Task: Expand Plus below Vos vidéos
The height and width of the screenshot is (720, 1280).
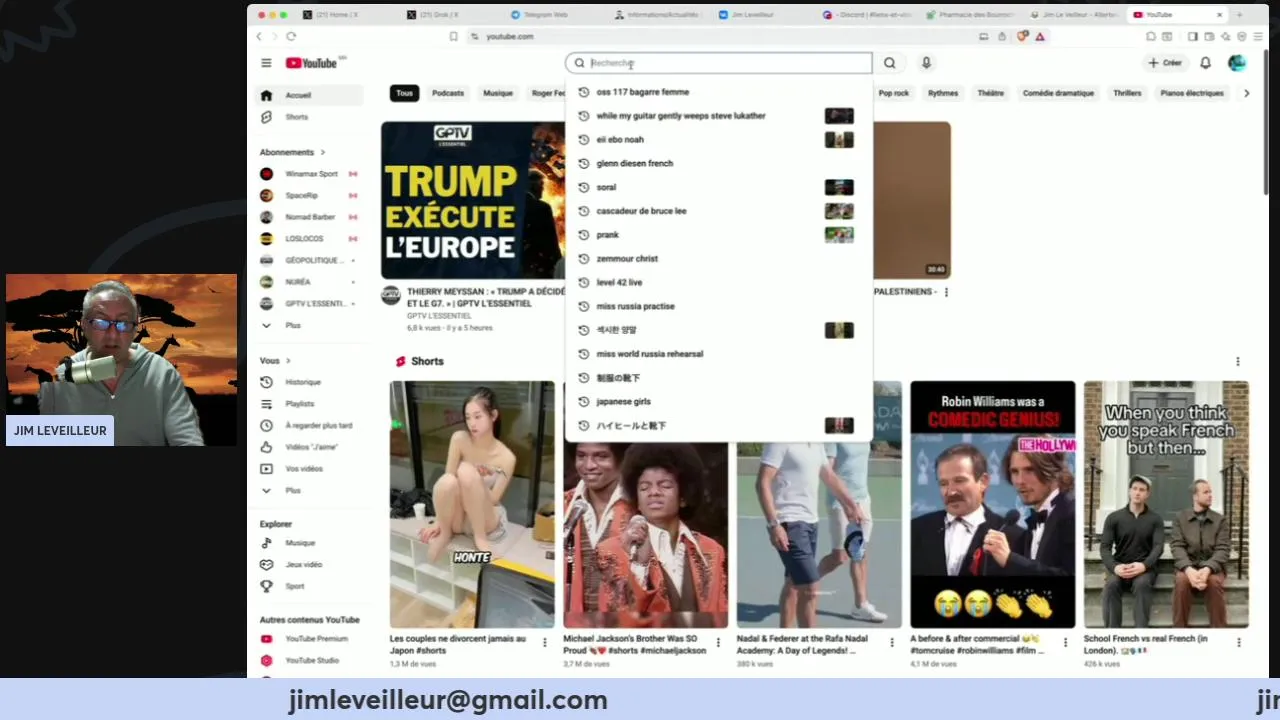Action: tap(310, 490)
